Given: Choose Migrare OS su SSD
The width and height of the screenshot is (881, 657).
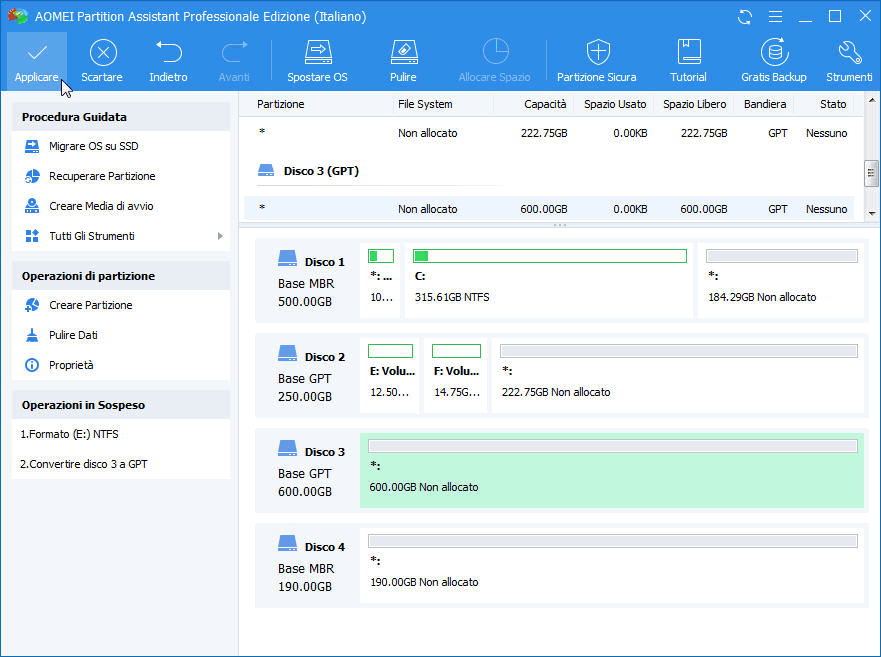Looking at the screenshot, I should 94,146.
